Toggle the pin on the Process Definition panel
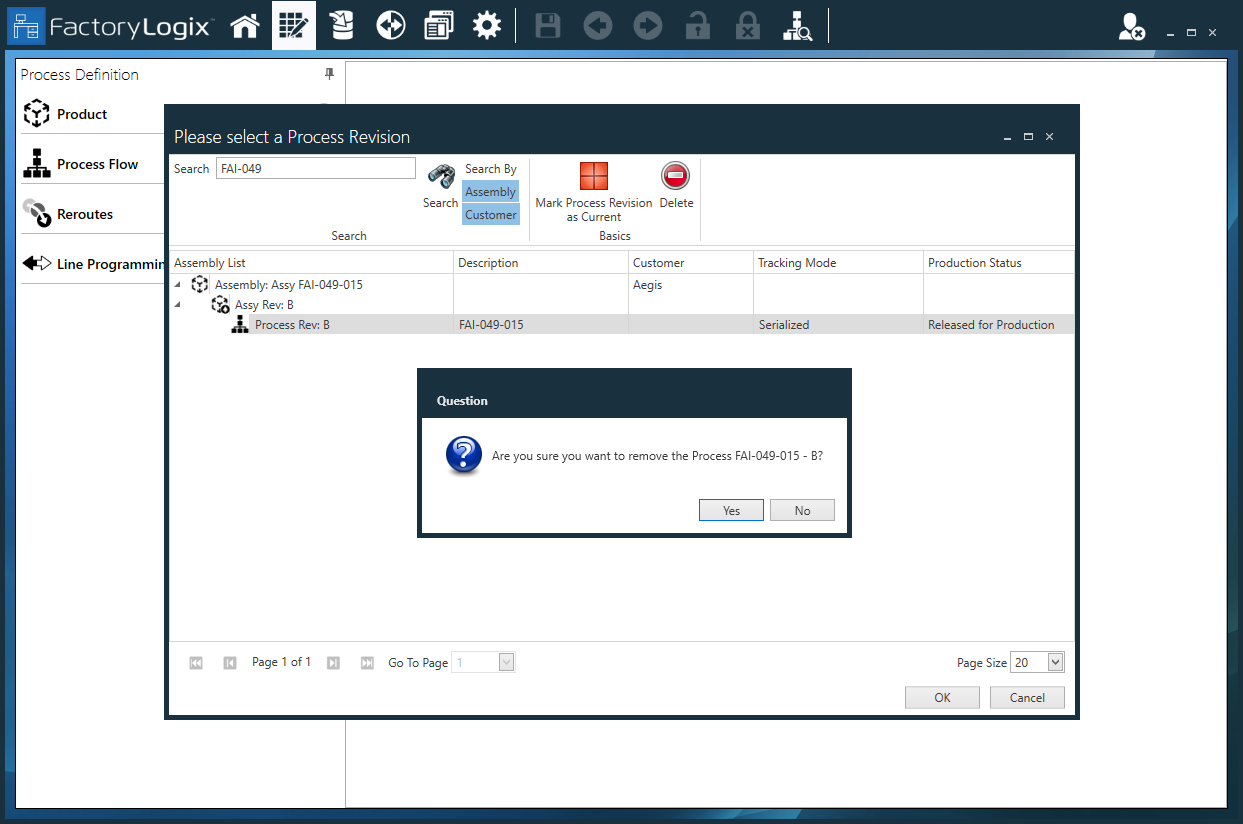 329,74
